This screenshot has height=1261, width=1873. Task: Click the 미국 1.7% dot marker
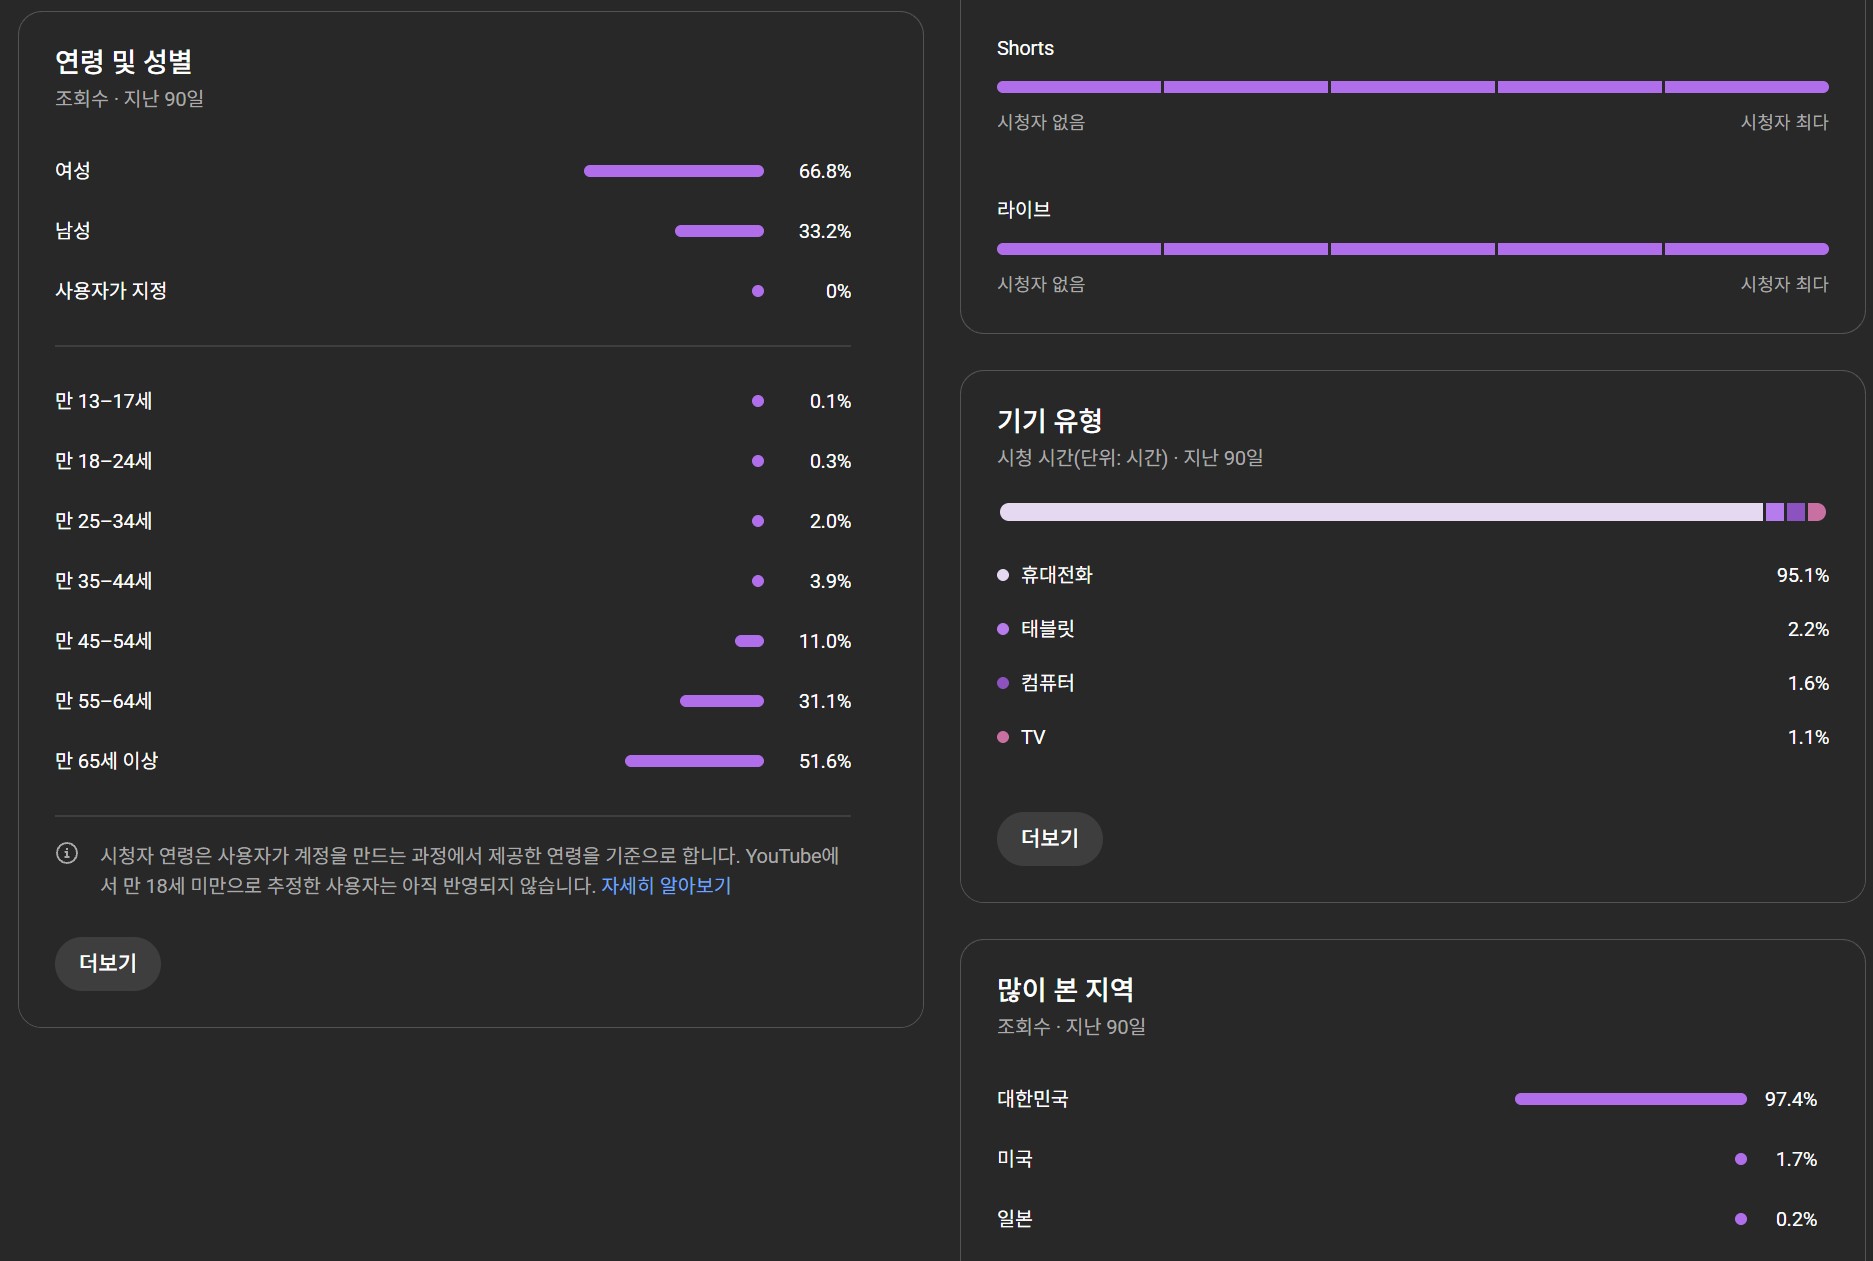(1741, 1159)
